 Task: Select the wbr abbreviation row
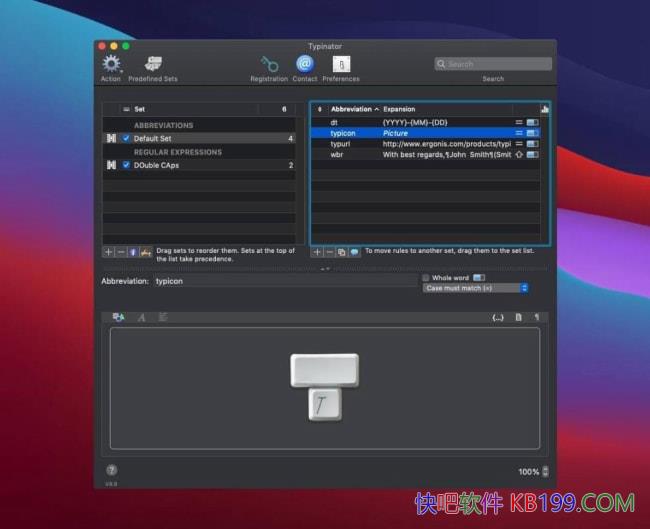337,155
